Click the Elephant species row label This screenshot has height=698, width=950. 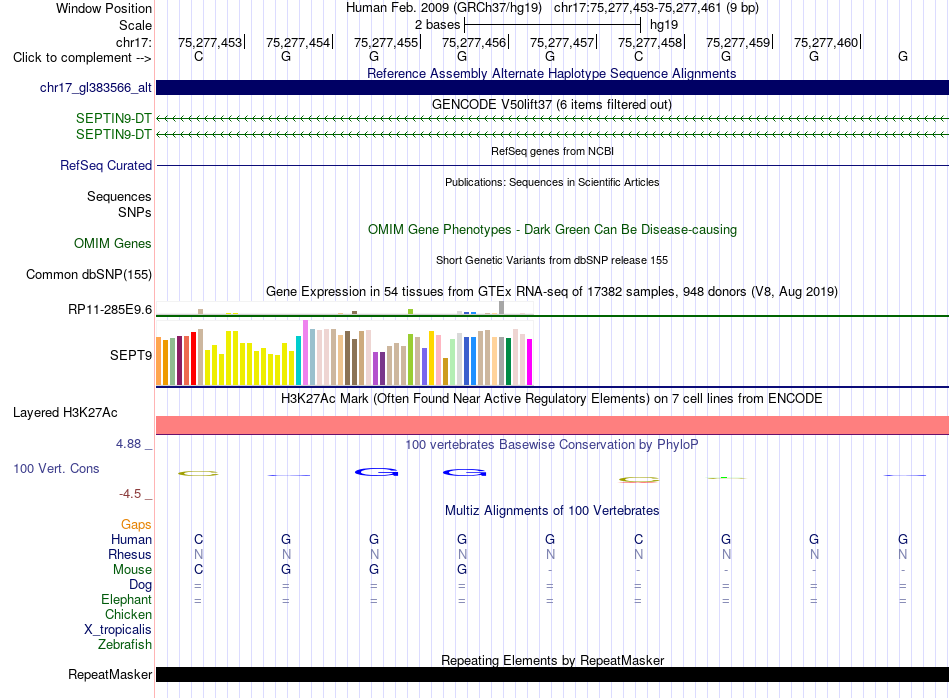pyautogui.click(x=126, y=600)
